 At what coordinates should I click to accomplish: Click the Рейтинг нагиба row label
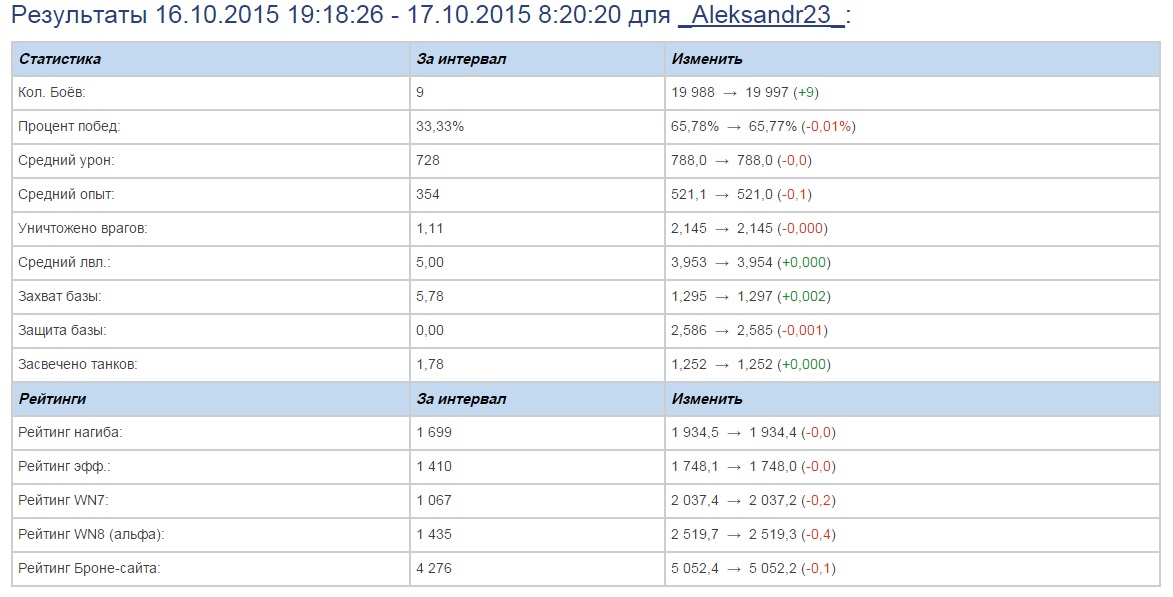70,432
